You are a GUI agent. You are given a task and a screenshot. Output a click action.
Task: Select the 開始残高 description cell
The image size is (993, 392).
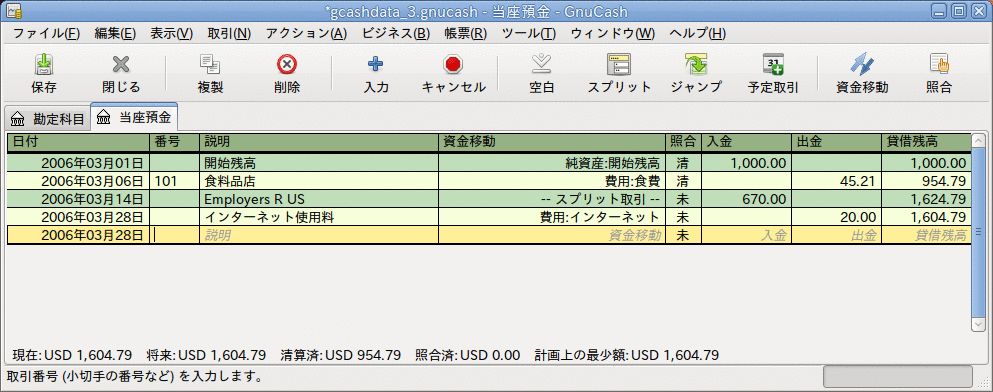click(x=319, y=163)
